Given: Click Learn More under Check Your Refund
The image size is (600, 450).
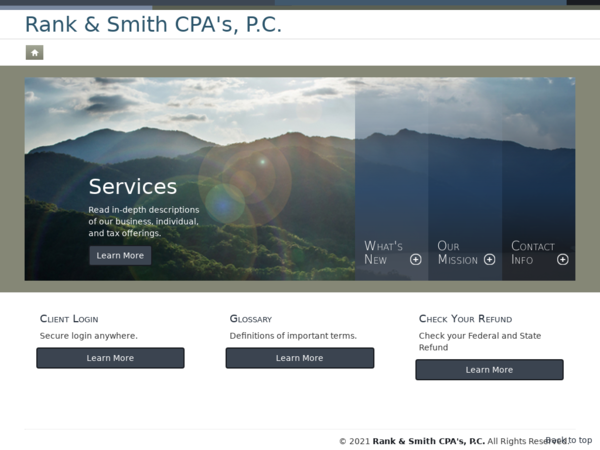Looking at the screenshot, I should pyautogui.click(x=489, y=370).
